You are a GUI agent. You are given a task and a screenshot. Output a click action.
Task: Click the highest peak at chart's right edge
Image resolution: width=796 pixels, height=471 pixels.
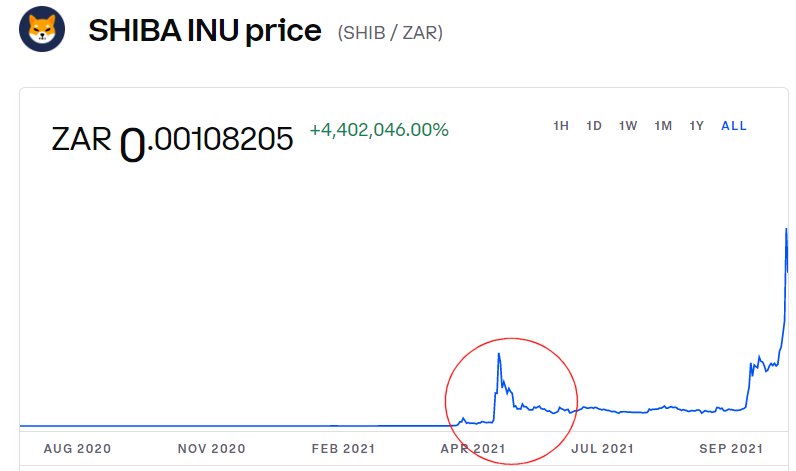(786, 230)
